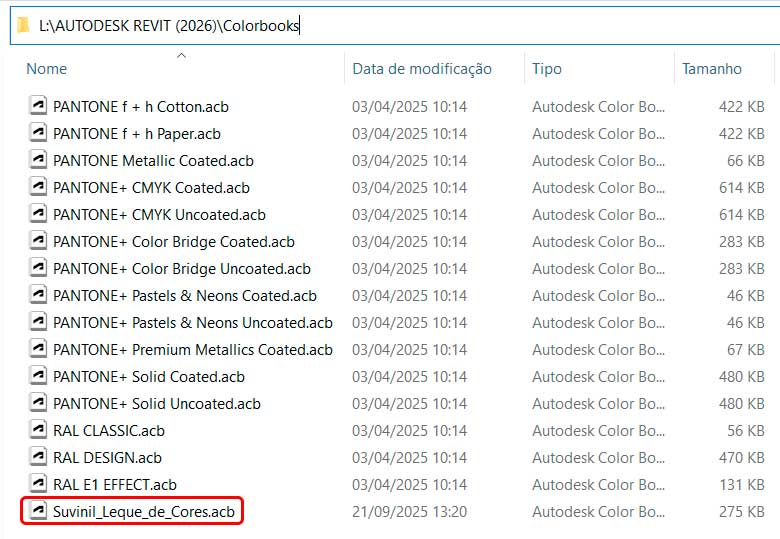This screenshot has height=539, width=780.
Task: Click the file name RAL DESIGN.acb
Action: (107, 457)
